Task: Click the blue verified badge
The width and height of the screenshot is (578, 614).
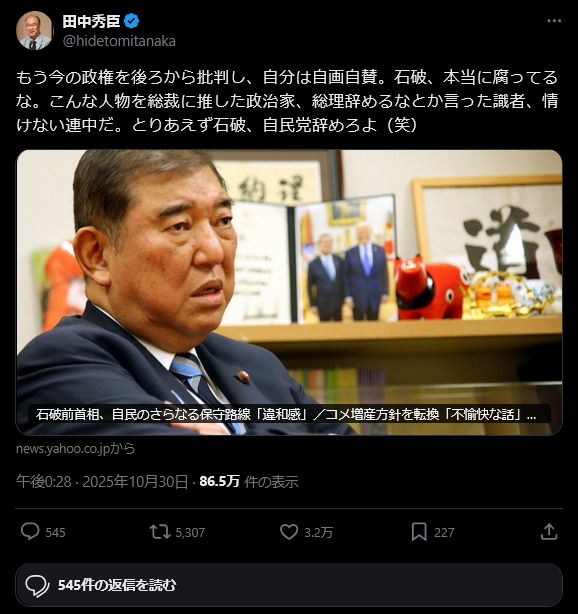Action: tap(131, 21)
